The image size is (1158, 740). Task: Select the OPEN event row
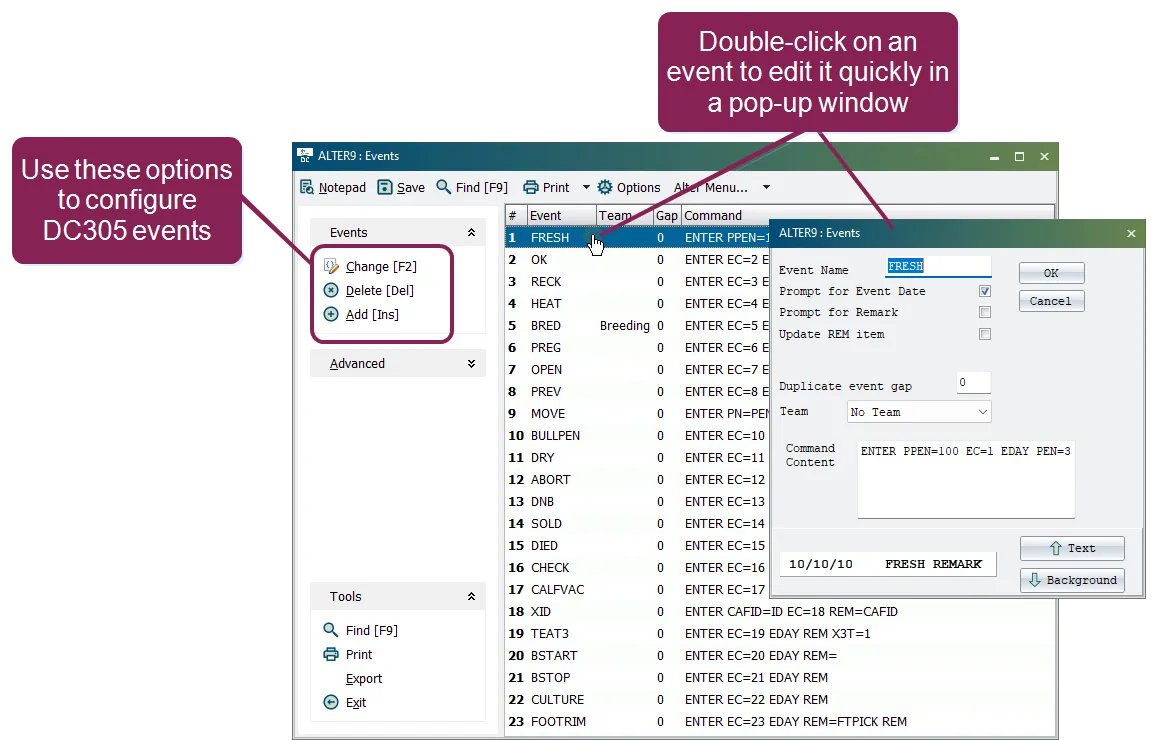click(x=637, y=369)
